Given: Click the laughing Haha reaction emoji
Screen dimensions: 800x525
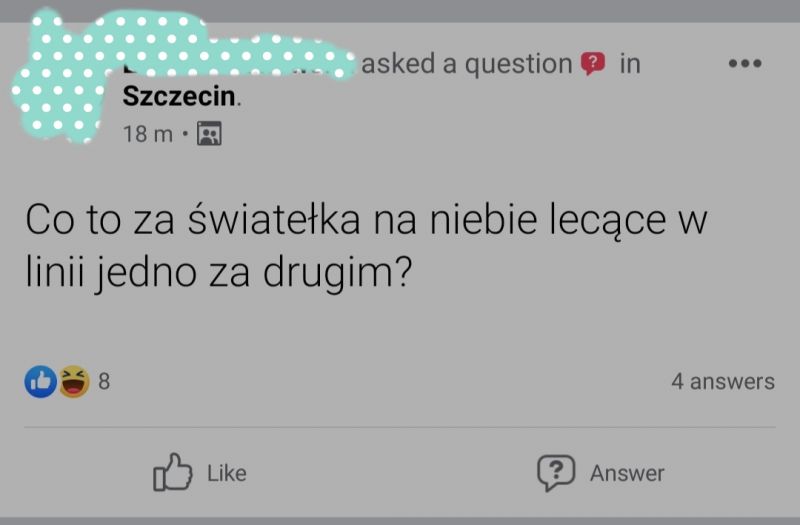Looking at the screenshot, I should click(74, 382).
